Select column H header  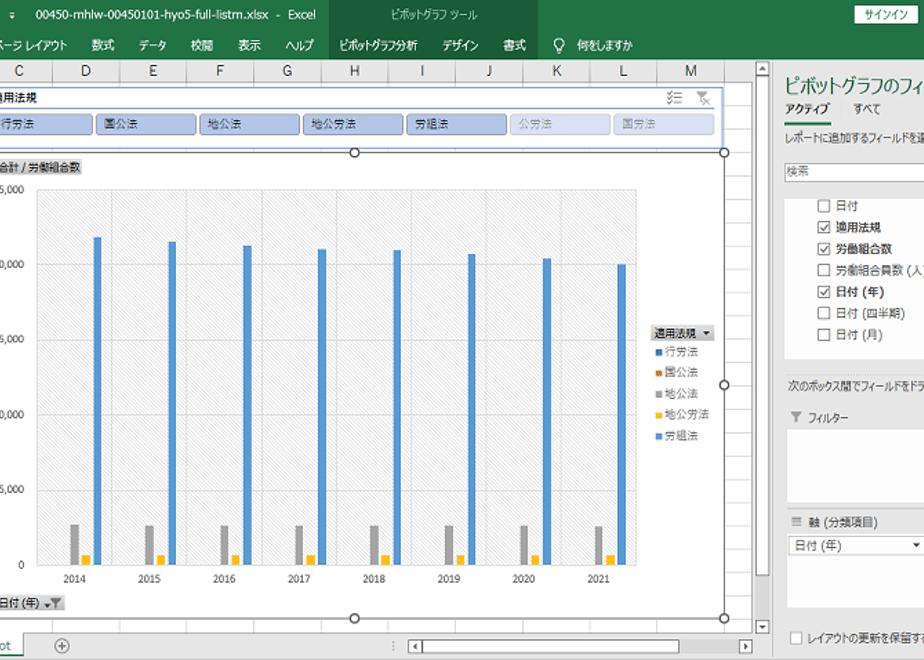point(355,71)
